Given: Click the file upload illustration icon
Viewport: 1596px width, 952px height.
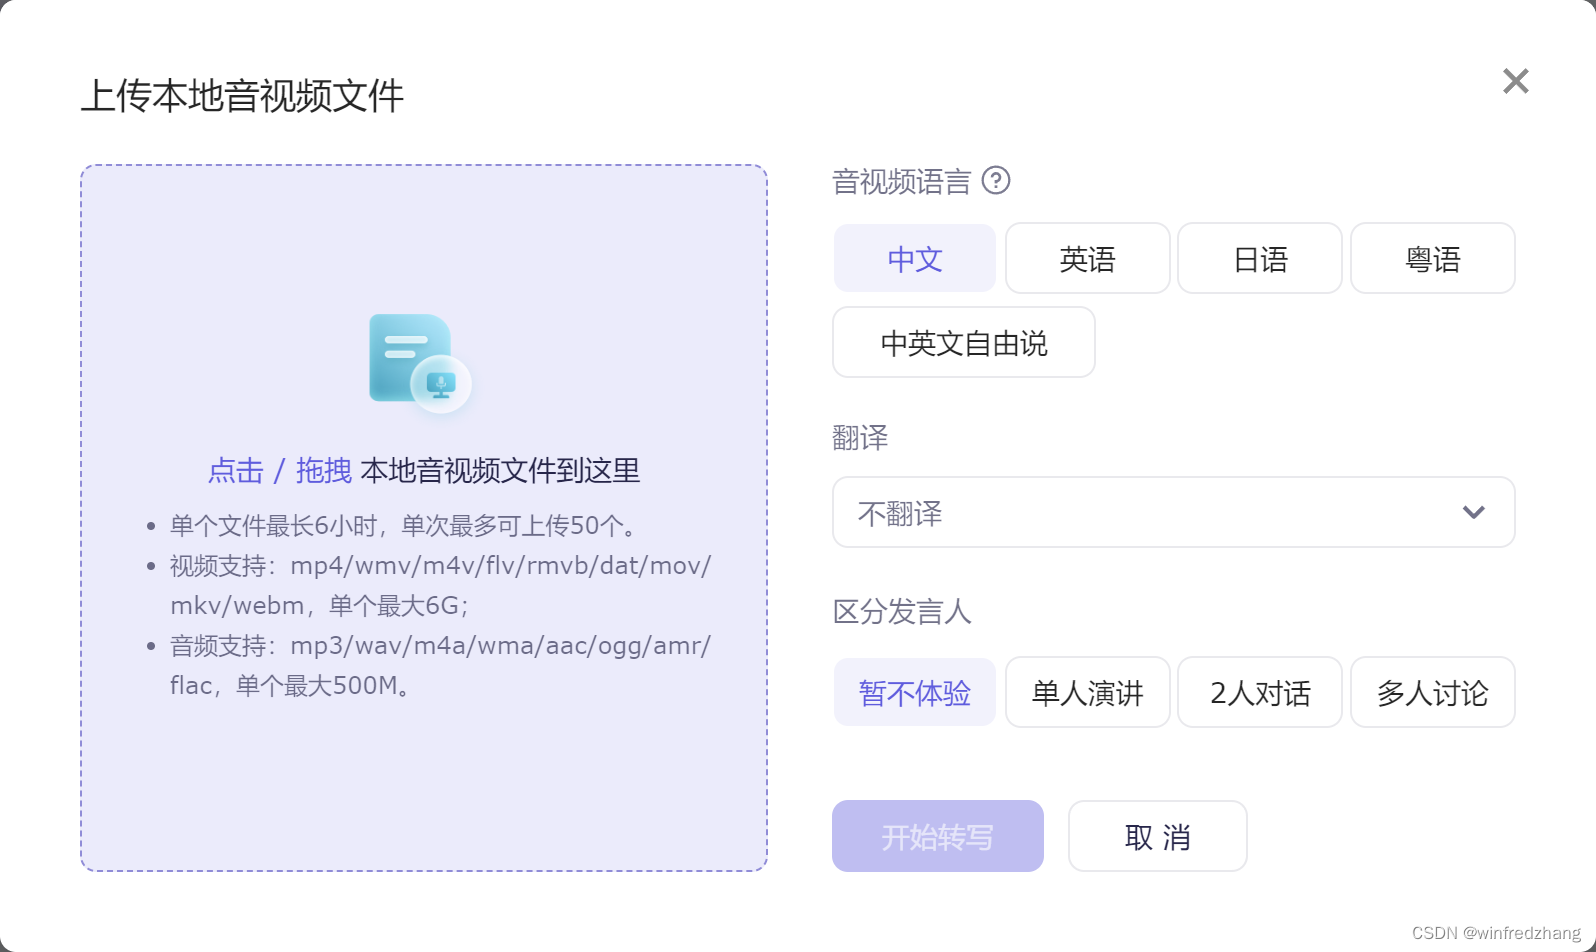Looking at the screenshot, I should (420, 363).
